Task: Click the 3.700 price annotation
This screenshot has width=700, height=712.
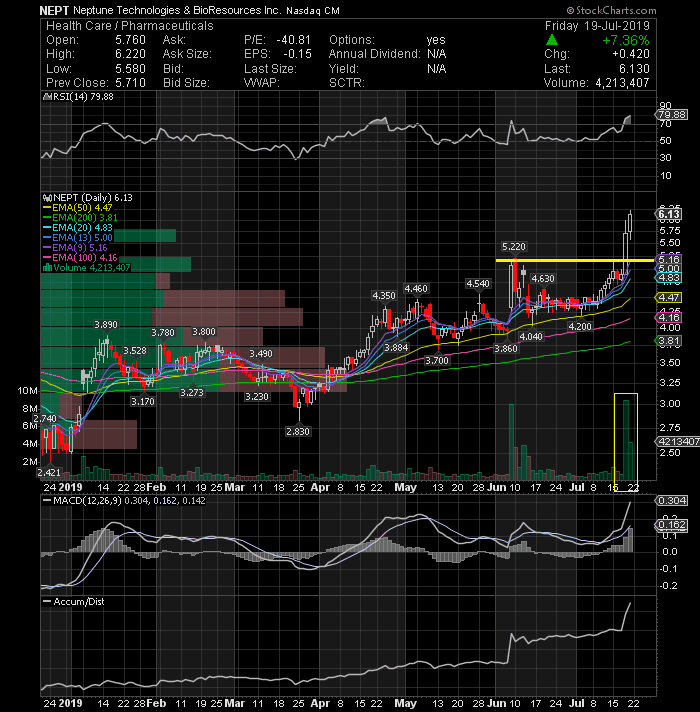Action: click(437, 361)
